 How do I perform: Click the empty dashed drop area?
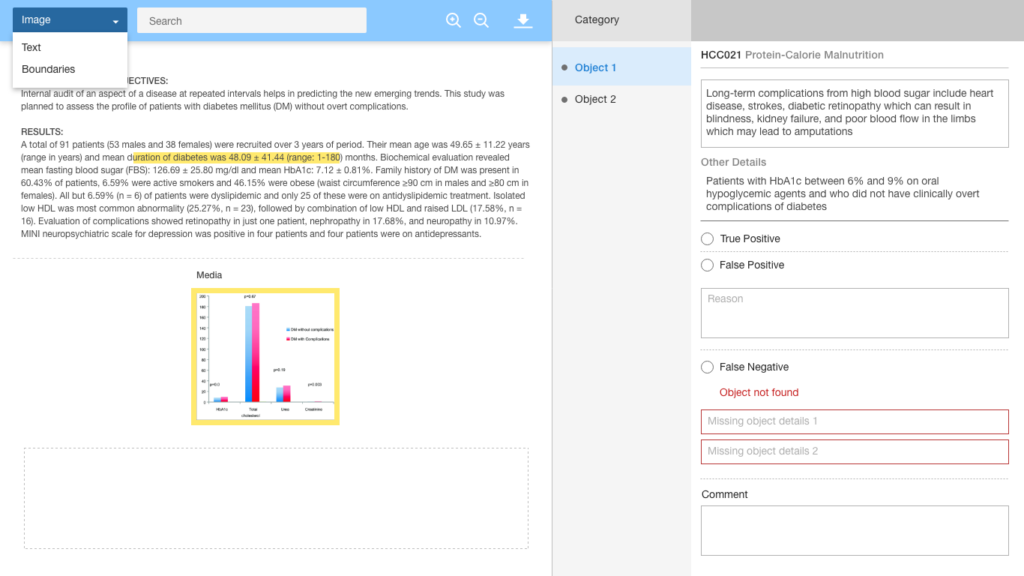pyautogui.click(x=276, y=498)
